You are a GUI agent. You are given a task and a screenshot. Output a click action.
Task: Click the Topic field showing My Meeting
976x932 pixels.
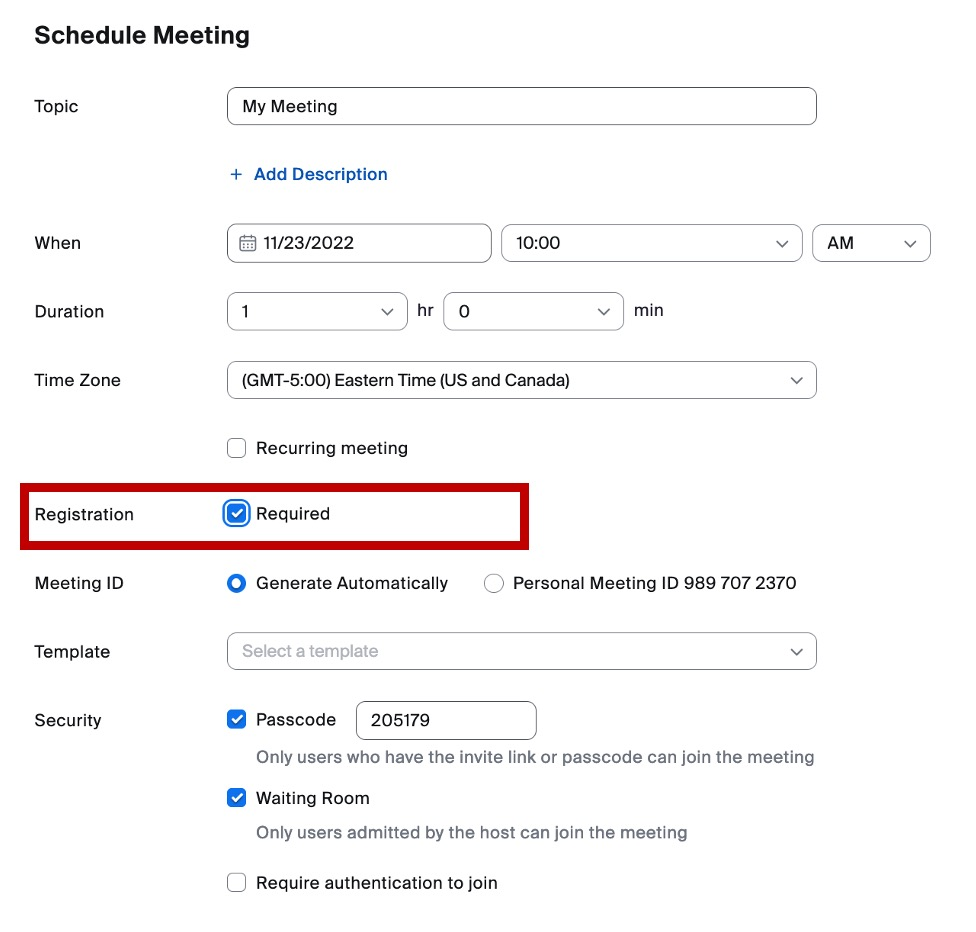tap(520, 106)
